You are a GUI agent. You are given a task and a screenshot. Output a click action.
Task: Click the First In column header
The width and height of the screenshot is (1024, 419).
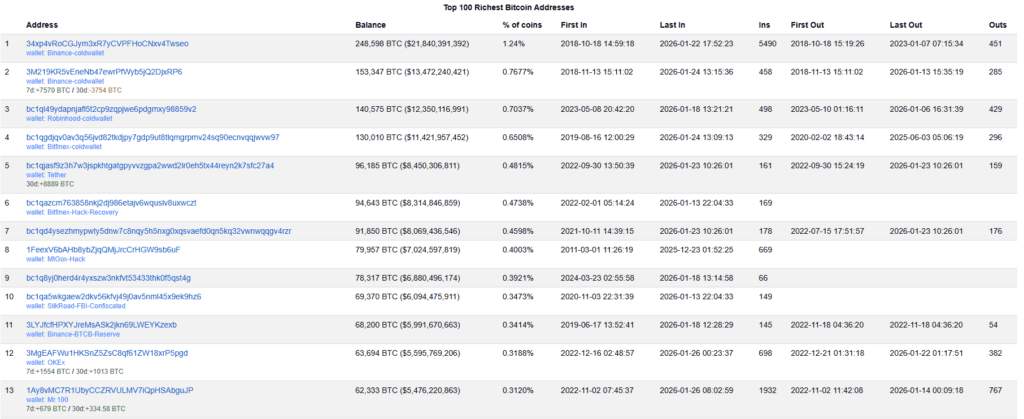pyautogui.click(x=575, y=23)
